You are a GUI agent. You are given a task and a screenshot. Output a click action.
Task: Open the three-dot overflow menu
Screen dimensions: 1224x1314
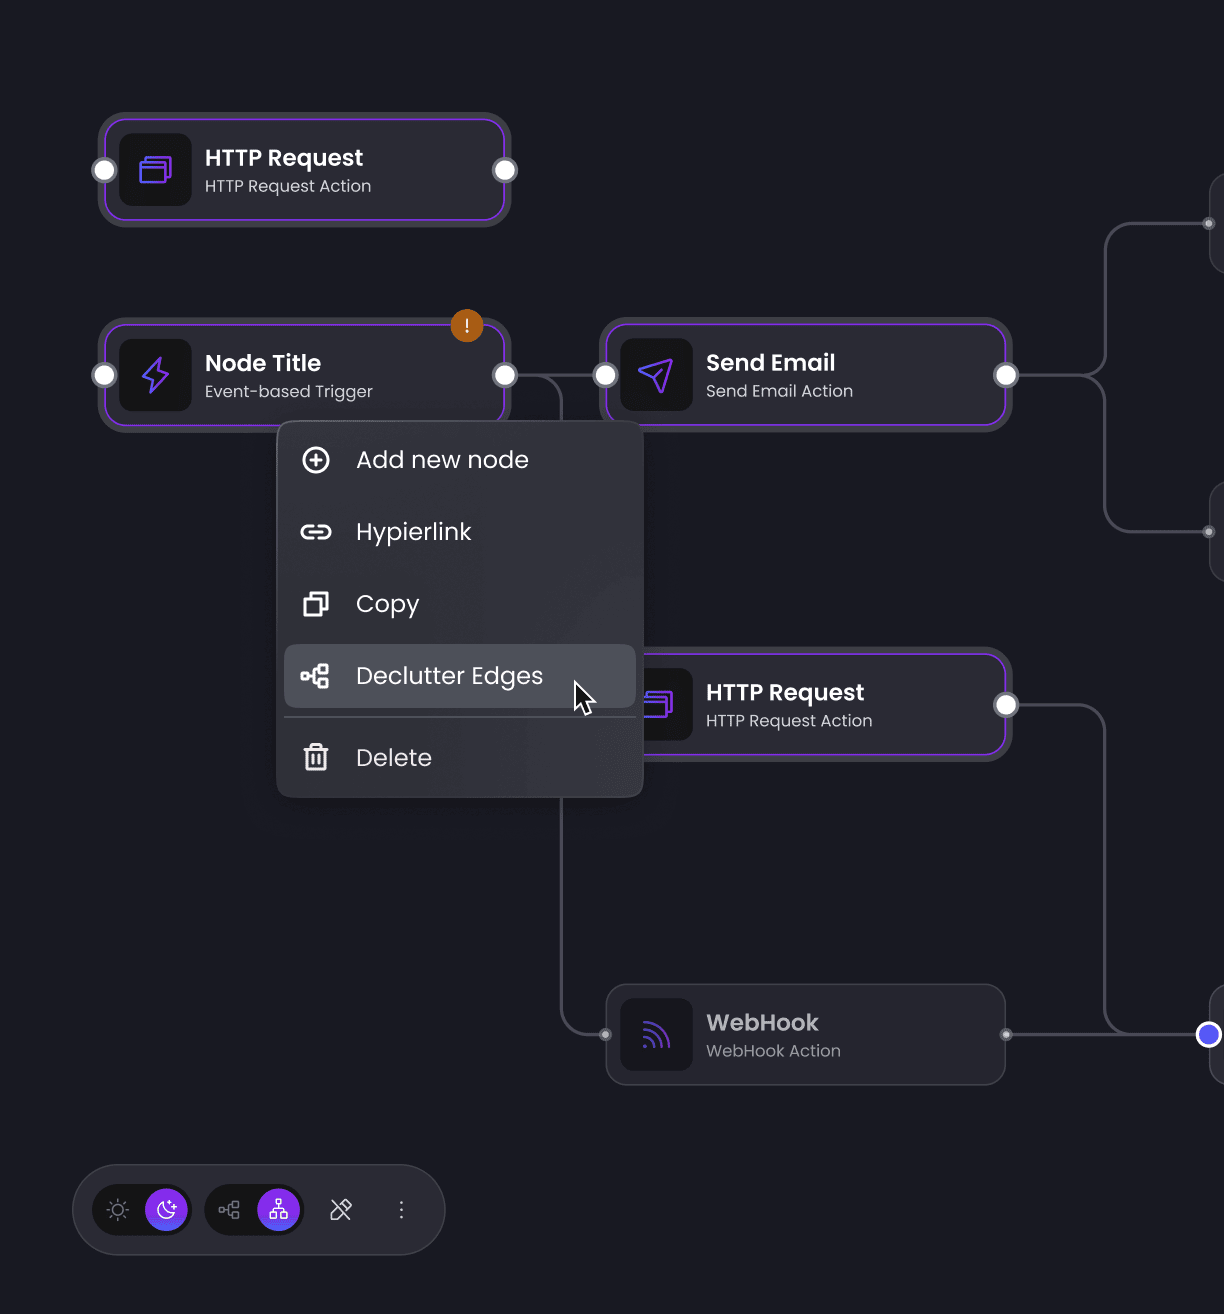(x=401, y=1209)
